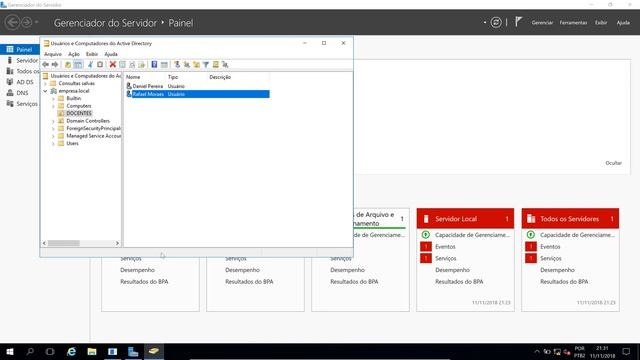Click the clipboard copy toolbar icon
This screenshot has height=360, width=640.
tap(100, 64)
